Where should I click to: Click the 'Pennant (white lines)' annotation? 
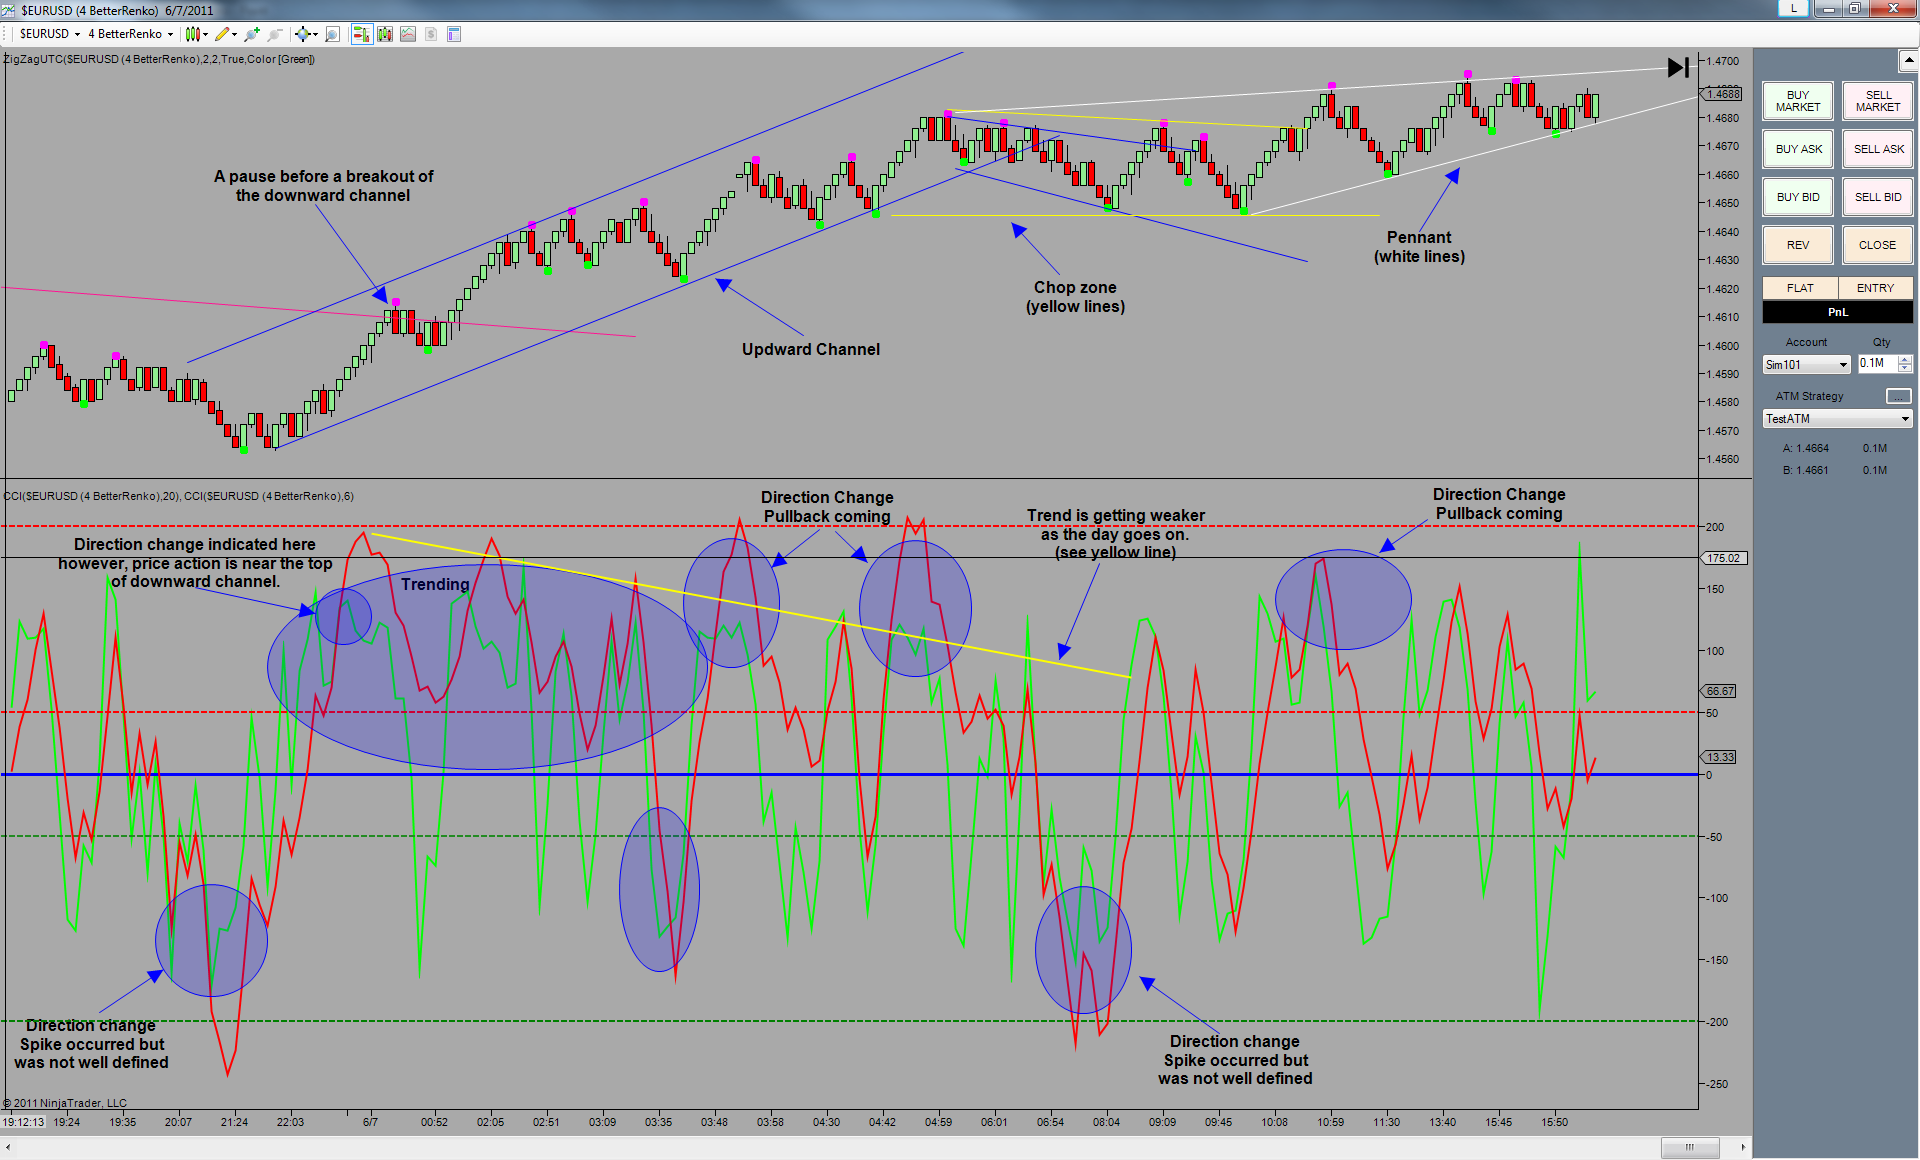1419,247
